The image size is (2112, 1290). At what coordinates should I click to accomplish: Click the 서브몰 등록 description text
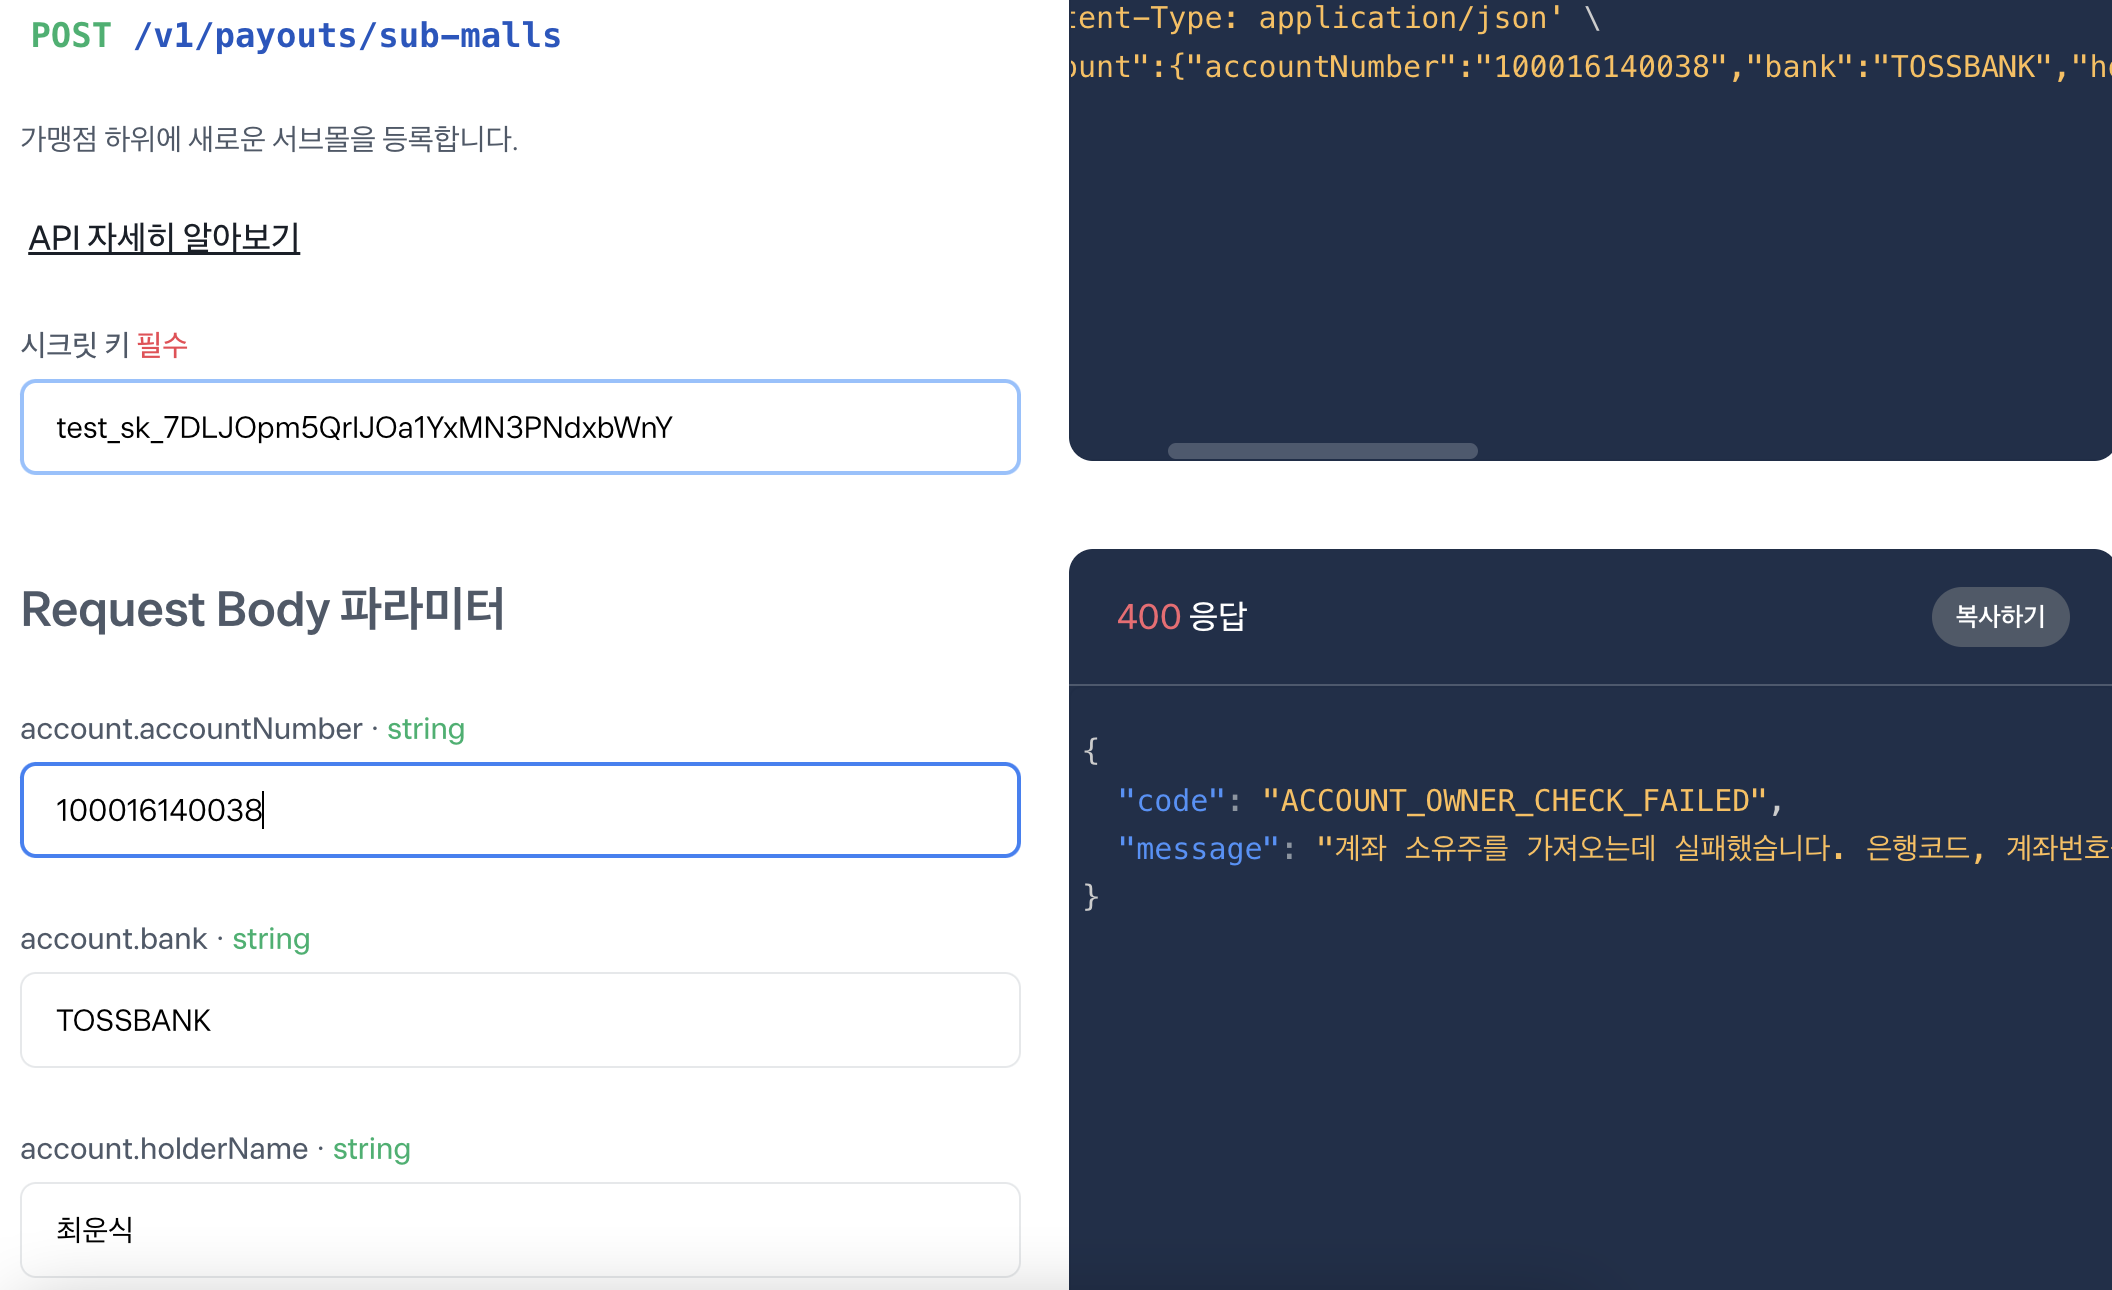(x=269, y=139)
